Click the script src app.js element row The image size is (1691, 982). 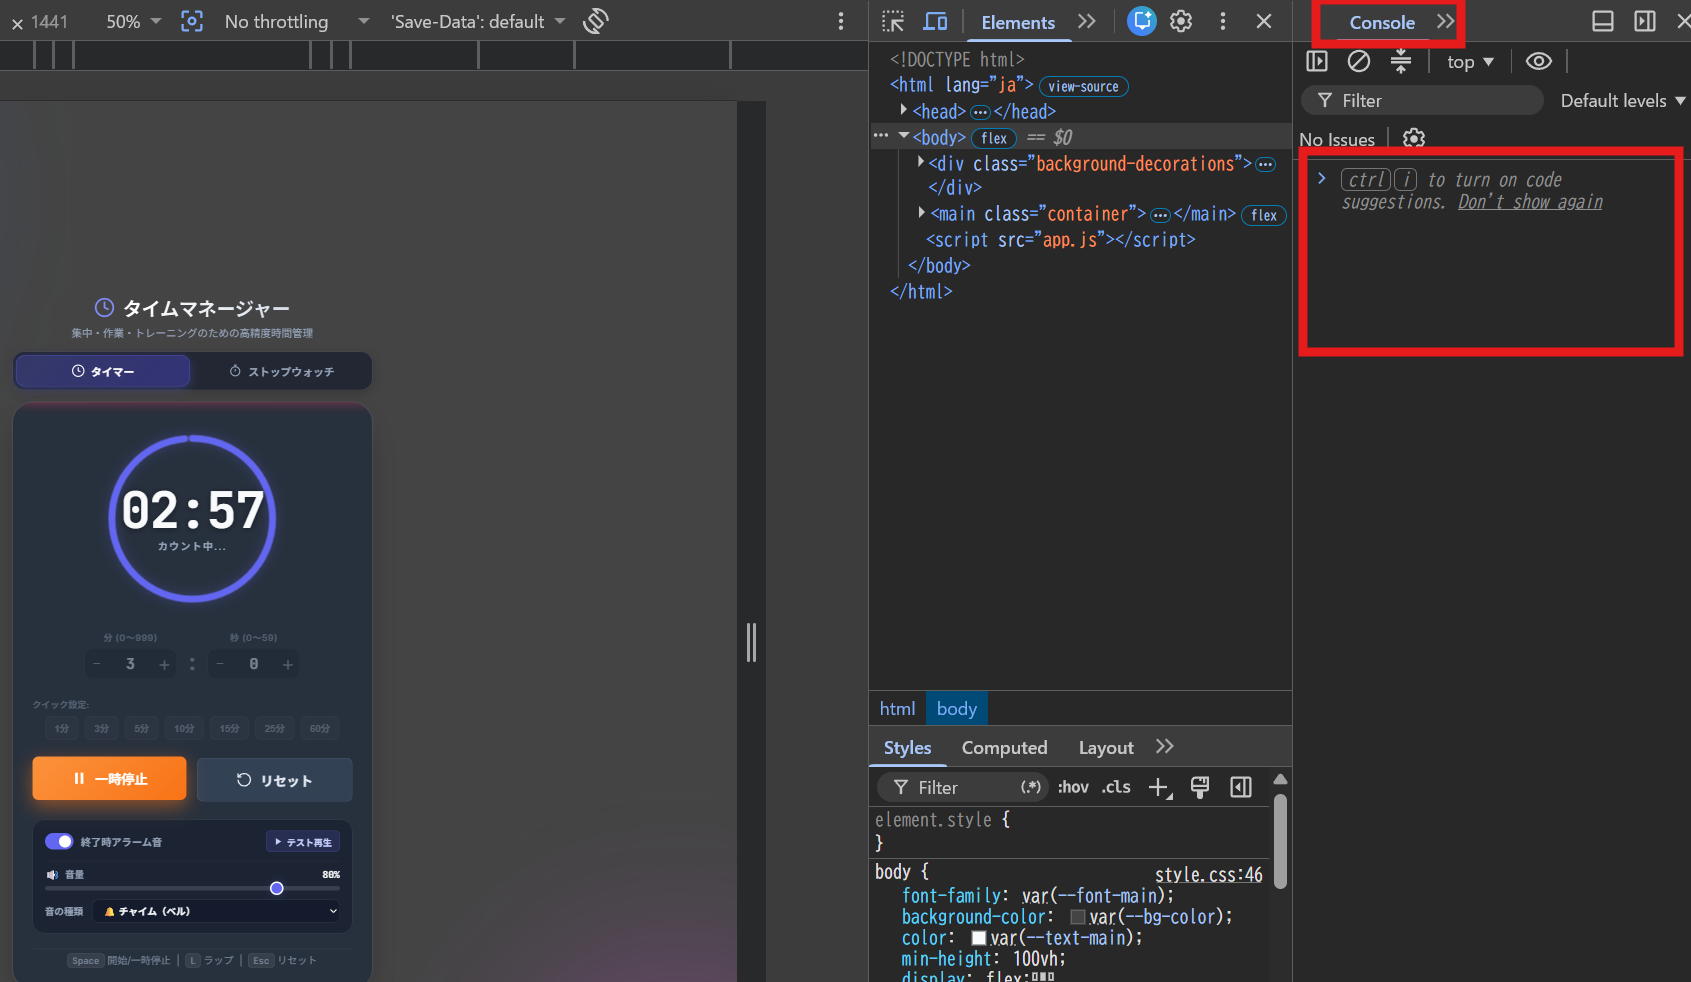coord(1060,240)
